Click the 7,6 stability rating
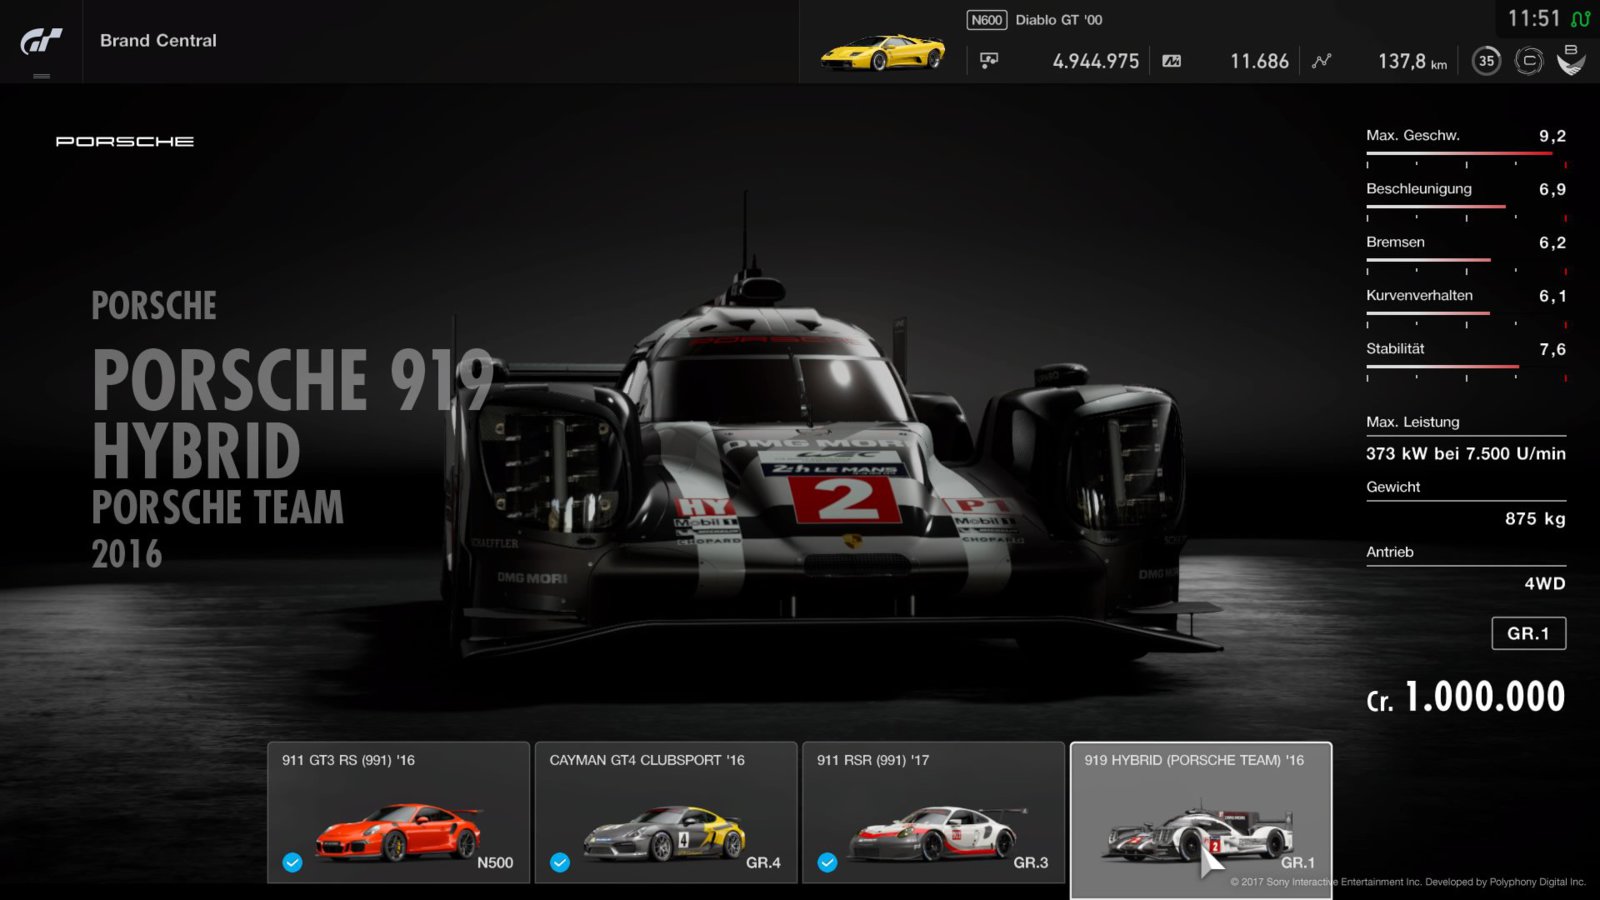Image resolution: width=1600 pixels, height=900 pixels. (x=1552, y=349)
